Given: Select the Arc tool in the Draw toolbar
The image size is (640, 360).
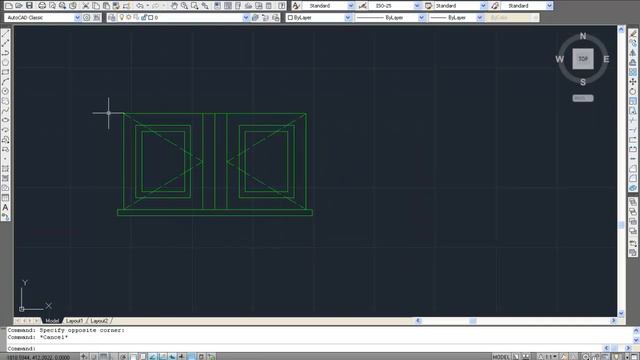Looking at the screenshot, I should click(x=5, y=82).
